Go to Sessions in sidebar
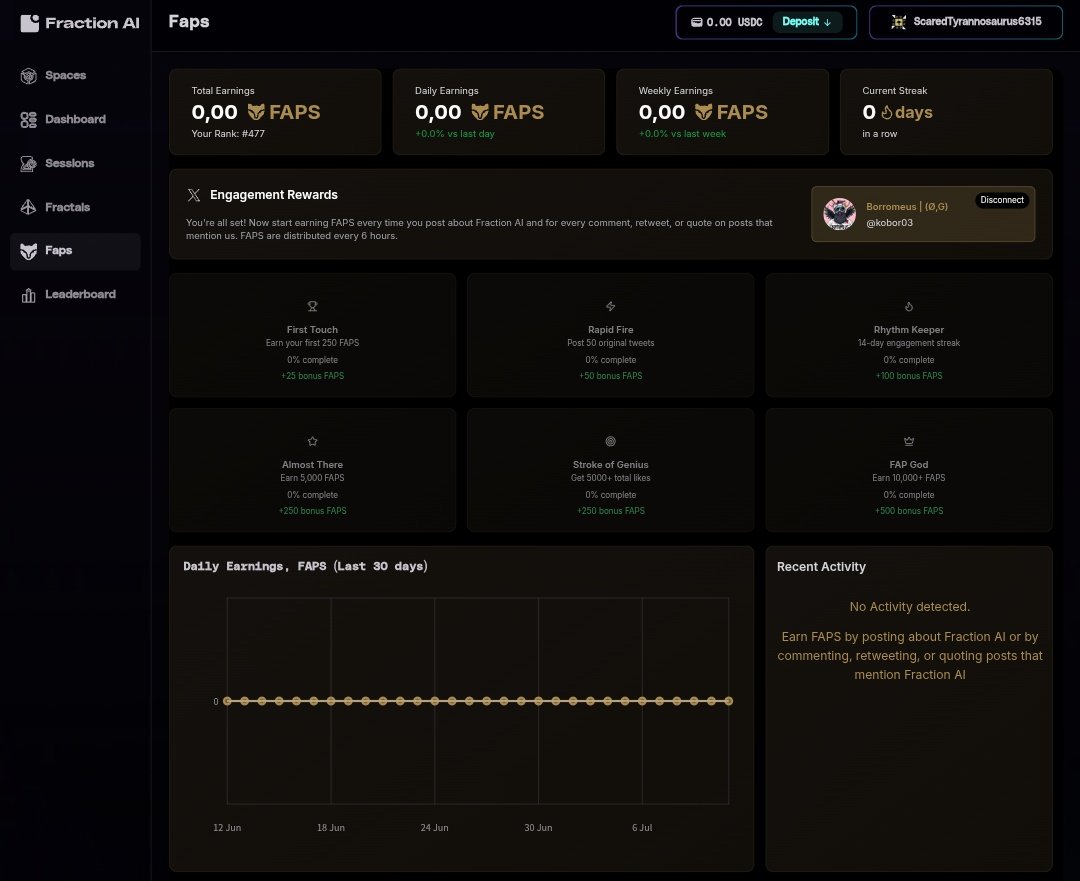Screen dimensions: 1080x881 [x=76, y=164]
